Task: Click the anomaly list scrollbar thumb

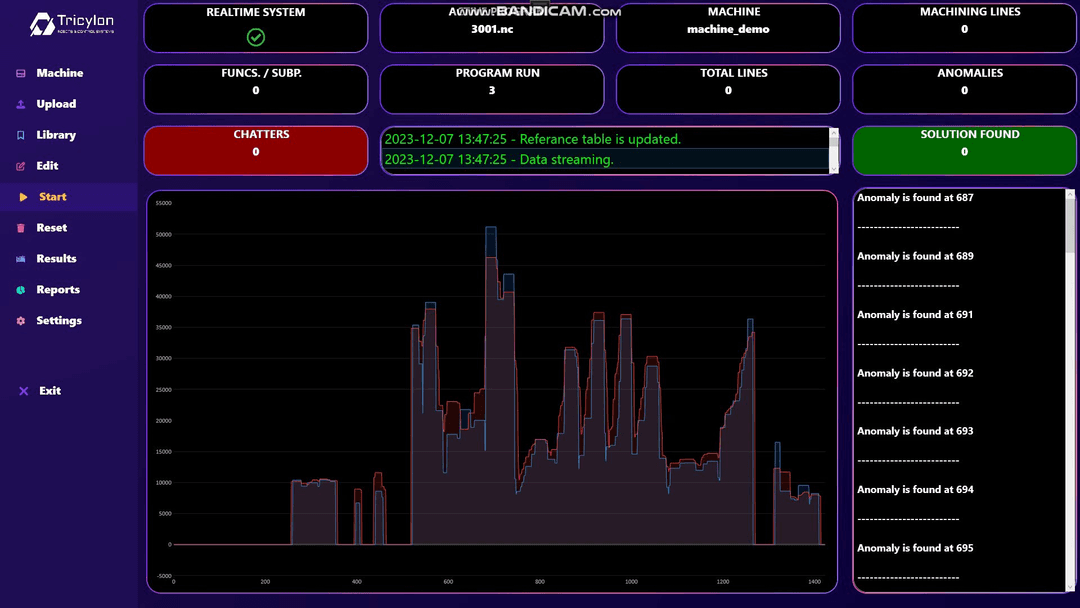Action: 1070,225
